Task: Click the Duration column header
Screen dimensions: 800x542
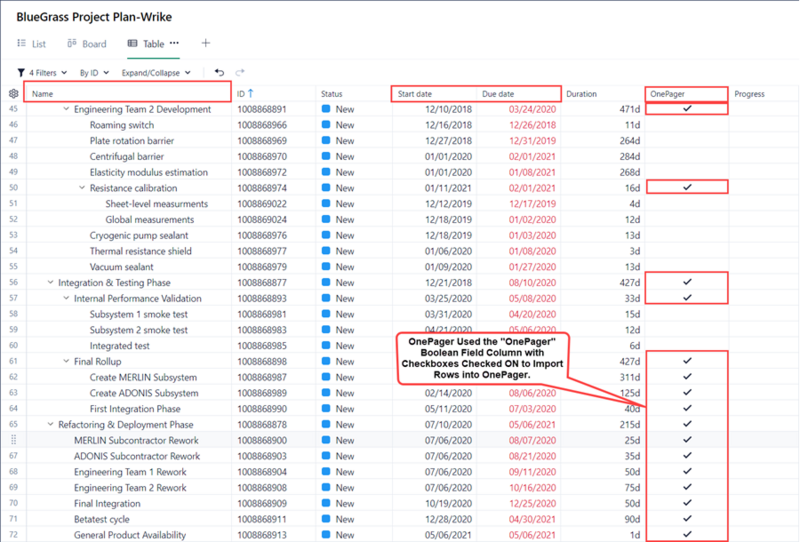Action: 581,94
